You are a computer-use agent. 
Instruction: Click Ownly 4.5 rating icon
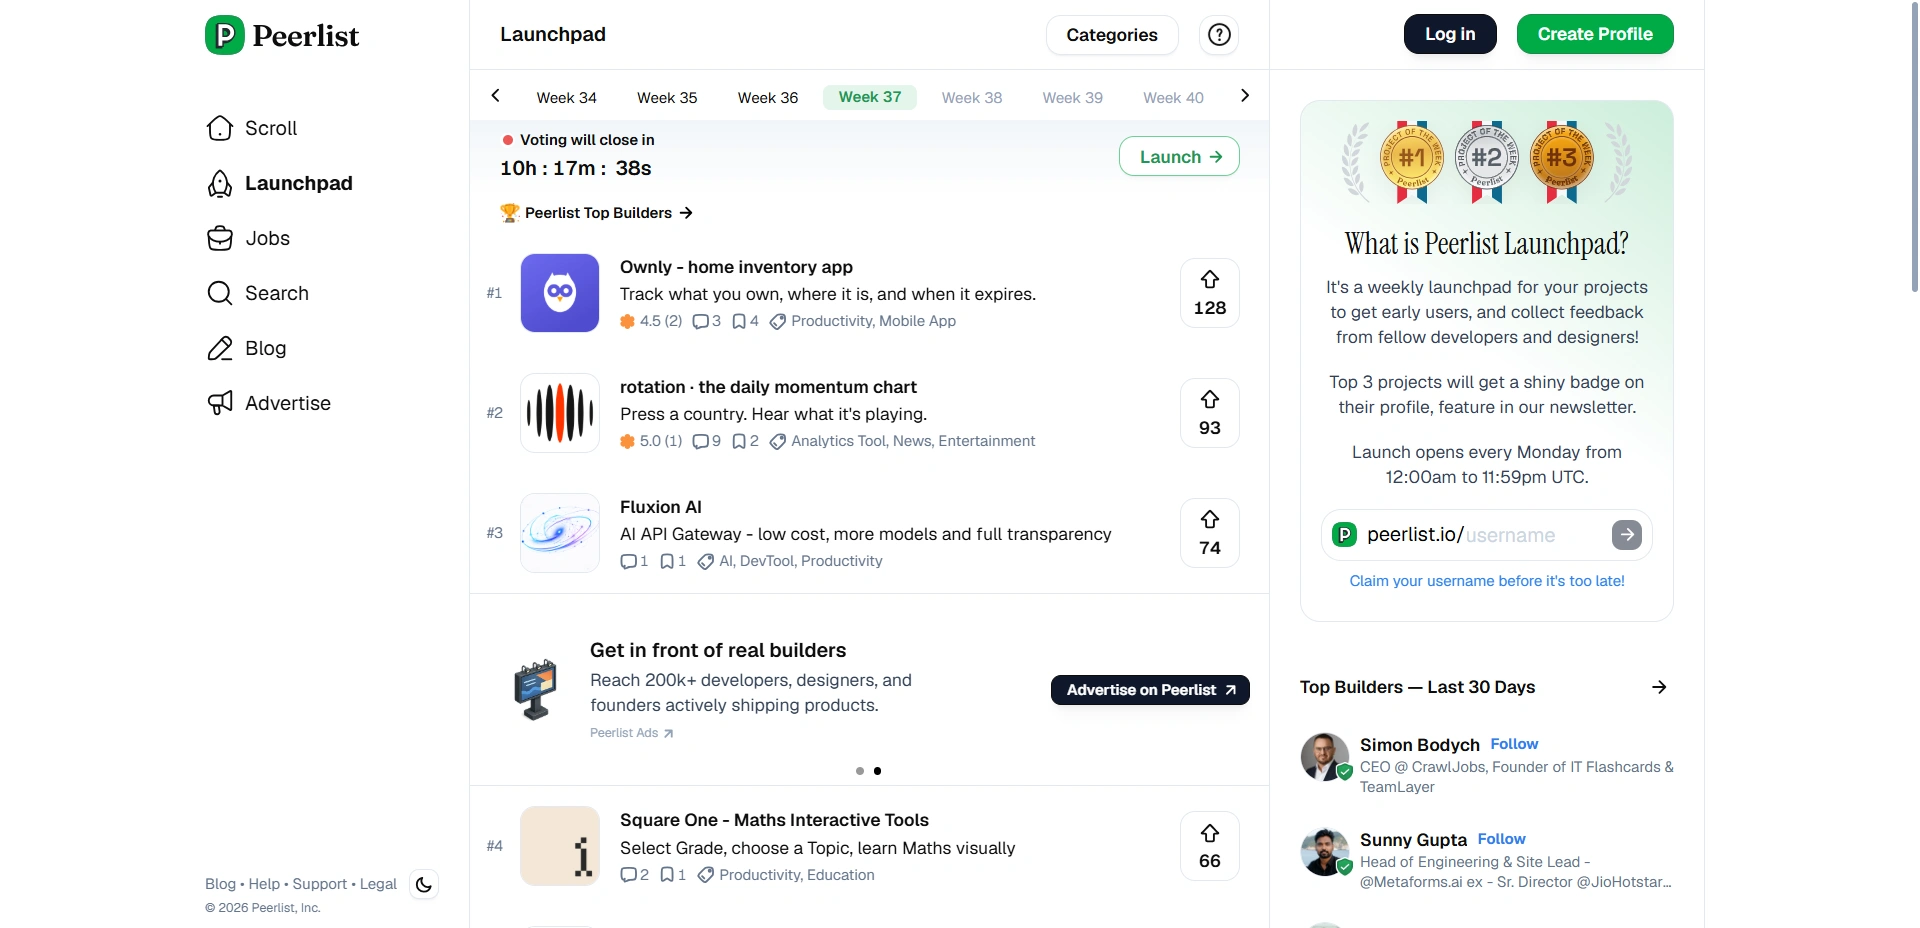(627, 321)
